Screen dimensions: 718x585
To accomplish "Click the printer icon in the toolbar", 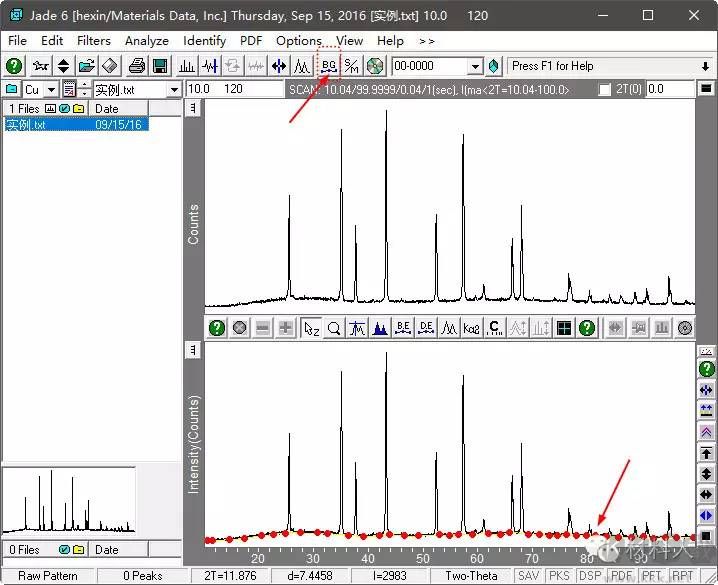I will coord(137,66).
